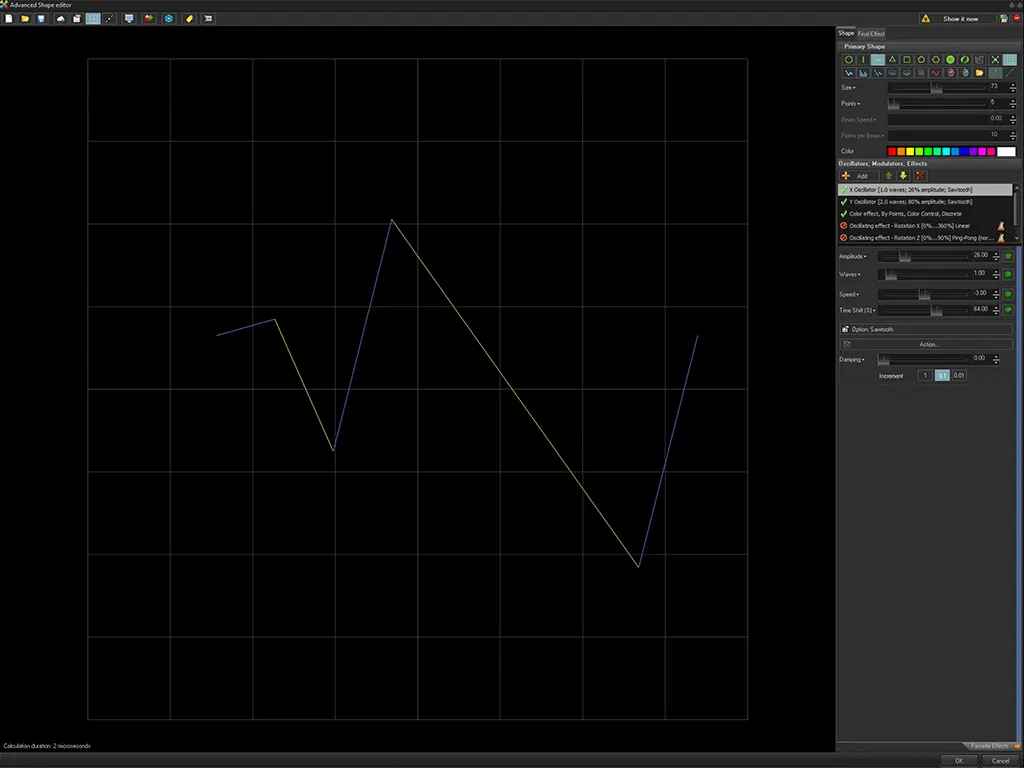The width and height of the screenshot is (1024, 768).
Task: Select the triangle primary shape
Action: click(x=892, y=60)
